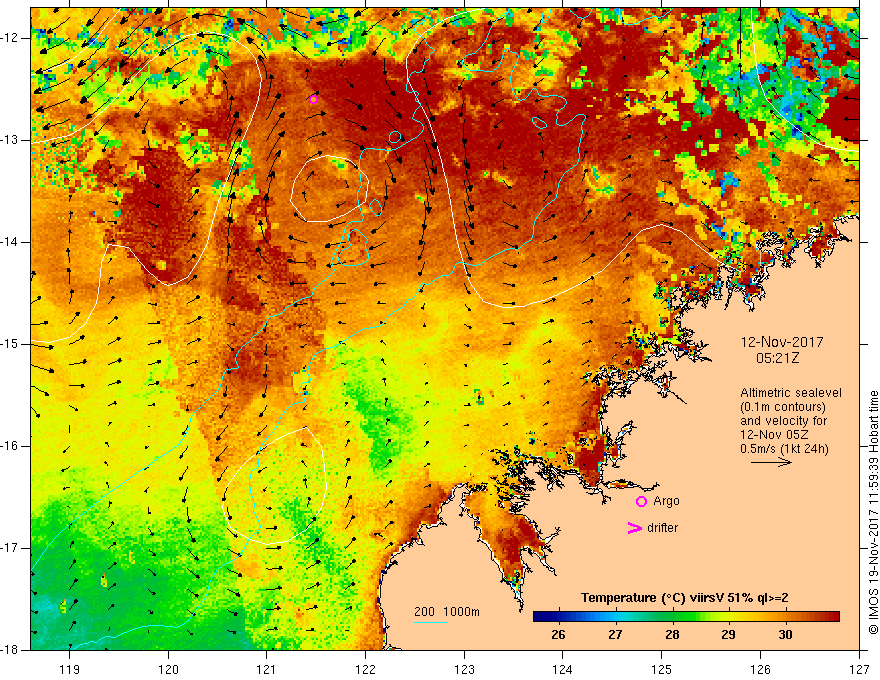Click the temperature color bar

coord(686,617)
